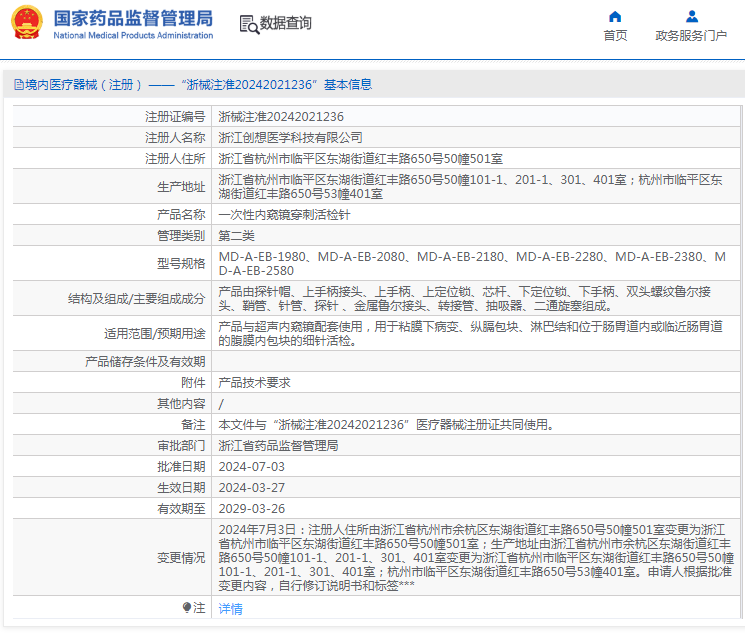Open the 政务服务门户 navigation label
Screen dimensions: 745x634
click(x=691, y=36)
